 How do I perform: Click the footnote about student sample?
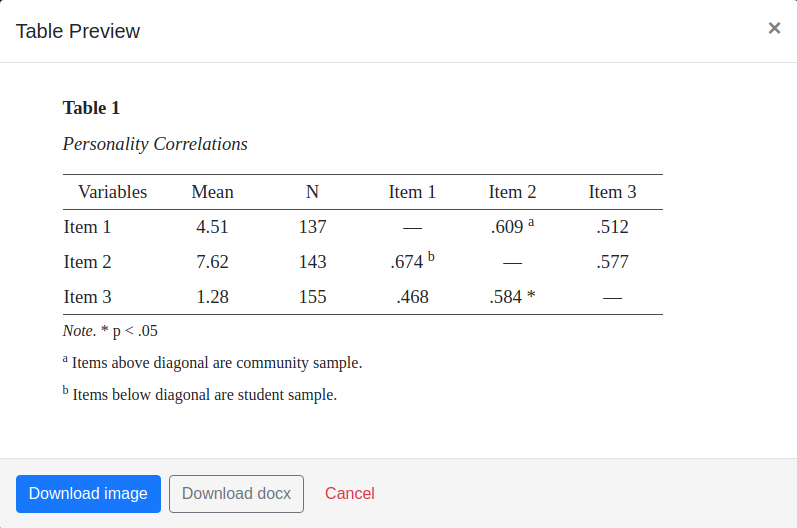[x=200, y=394]
